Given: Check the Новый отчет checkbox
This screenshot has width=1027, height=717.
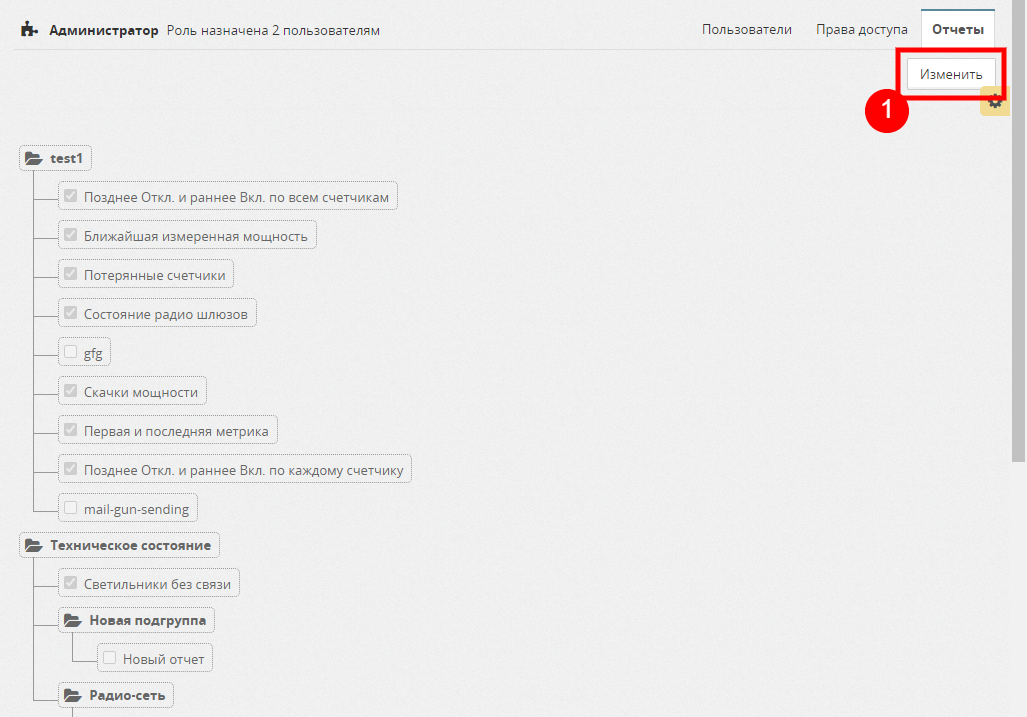Looking at the screenshot, I should (x=110, y=658).
